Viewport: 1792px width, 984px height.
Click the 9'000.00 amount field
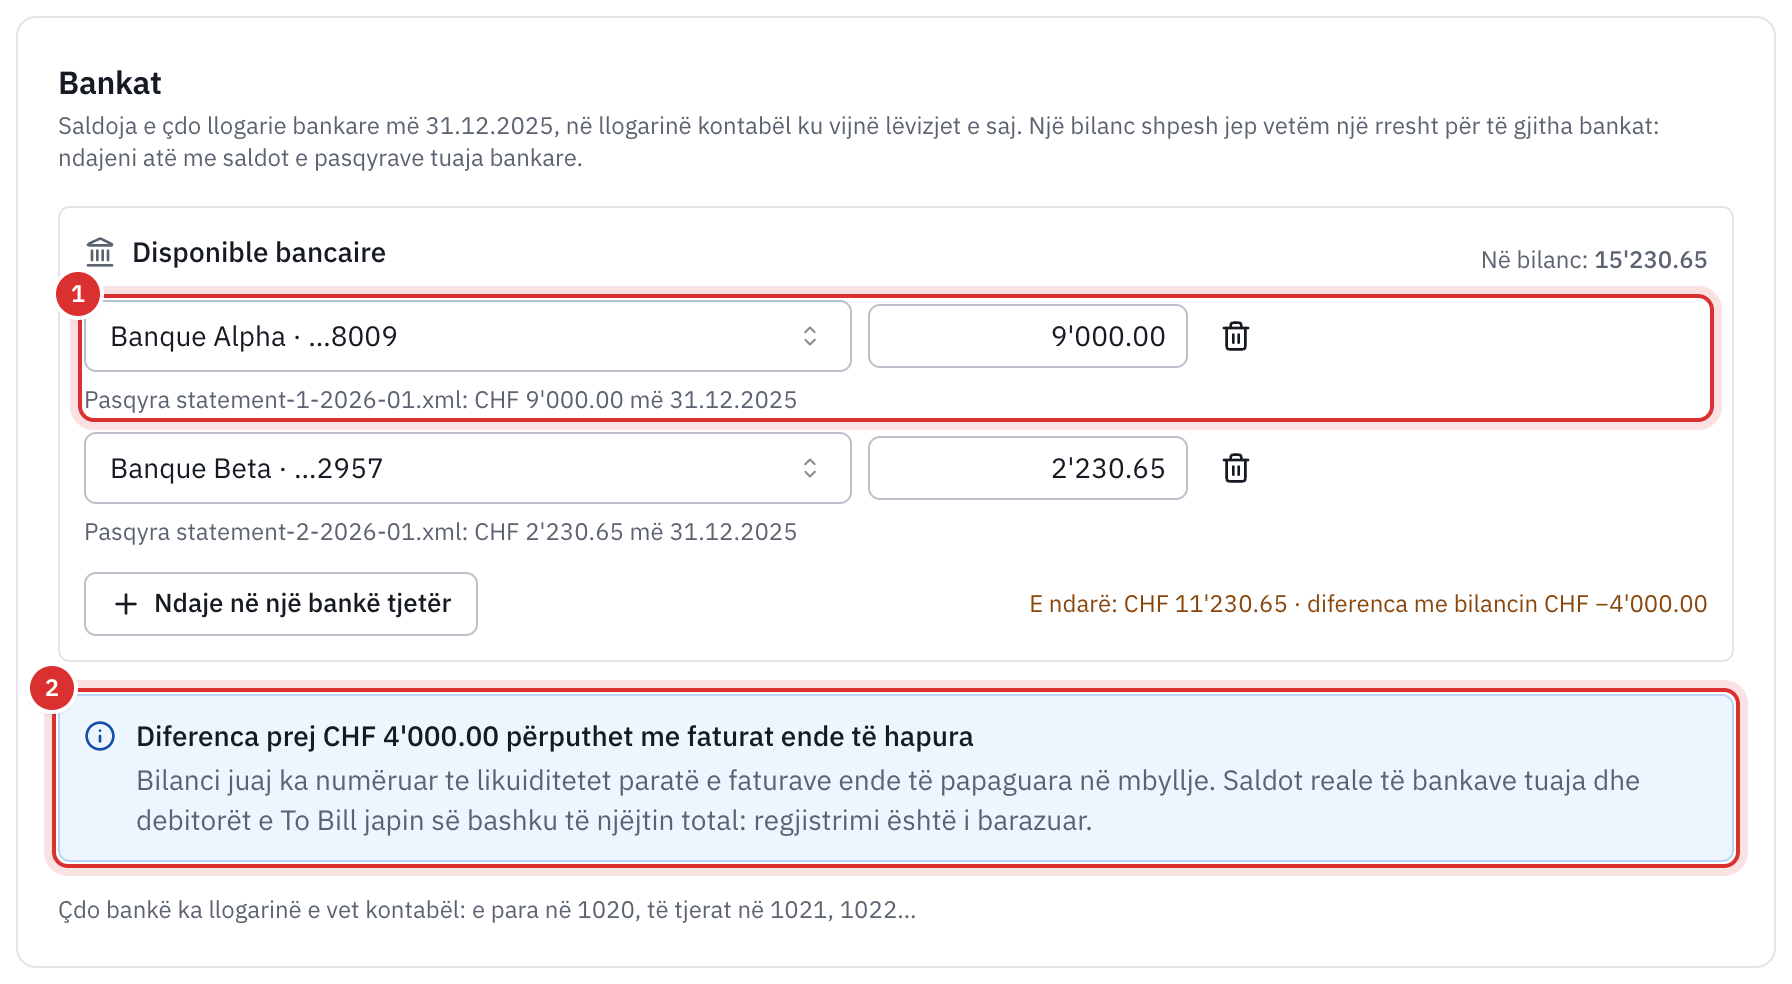[x=1028, y=336]
